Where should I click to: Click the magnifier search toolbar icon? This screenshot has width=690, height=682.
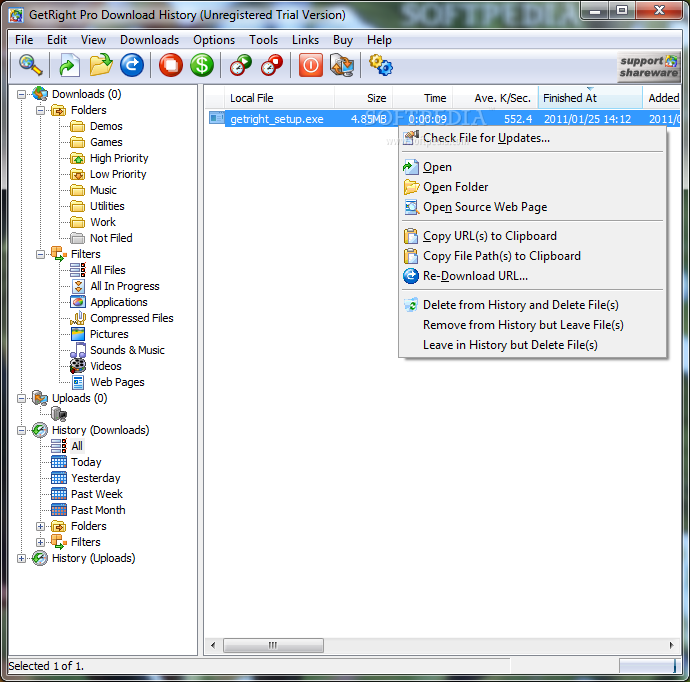click(30, 65)
